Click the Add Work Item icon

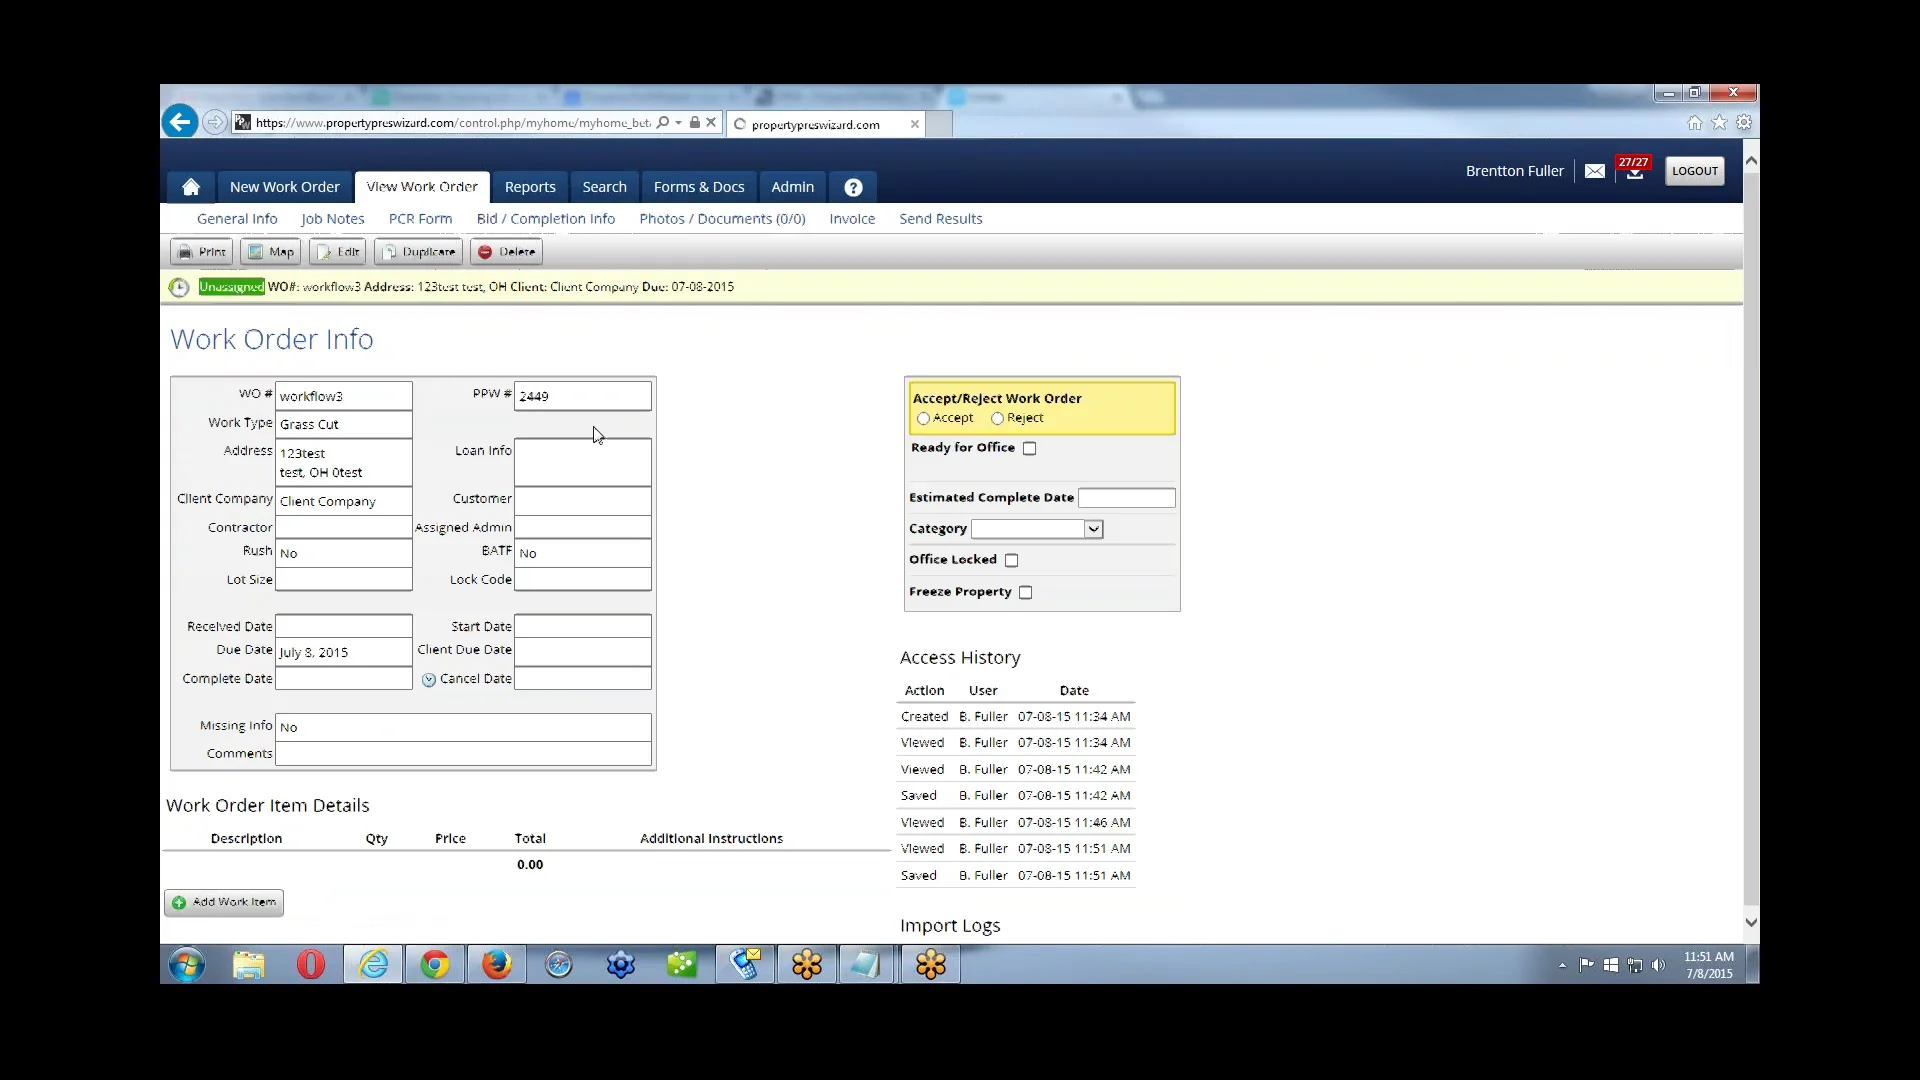(x=179, y=901)
